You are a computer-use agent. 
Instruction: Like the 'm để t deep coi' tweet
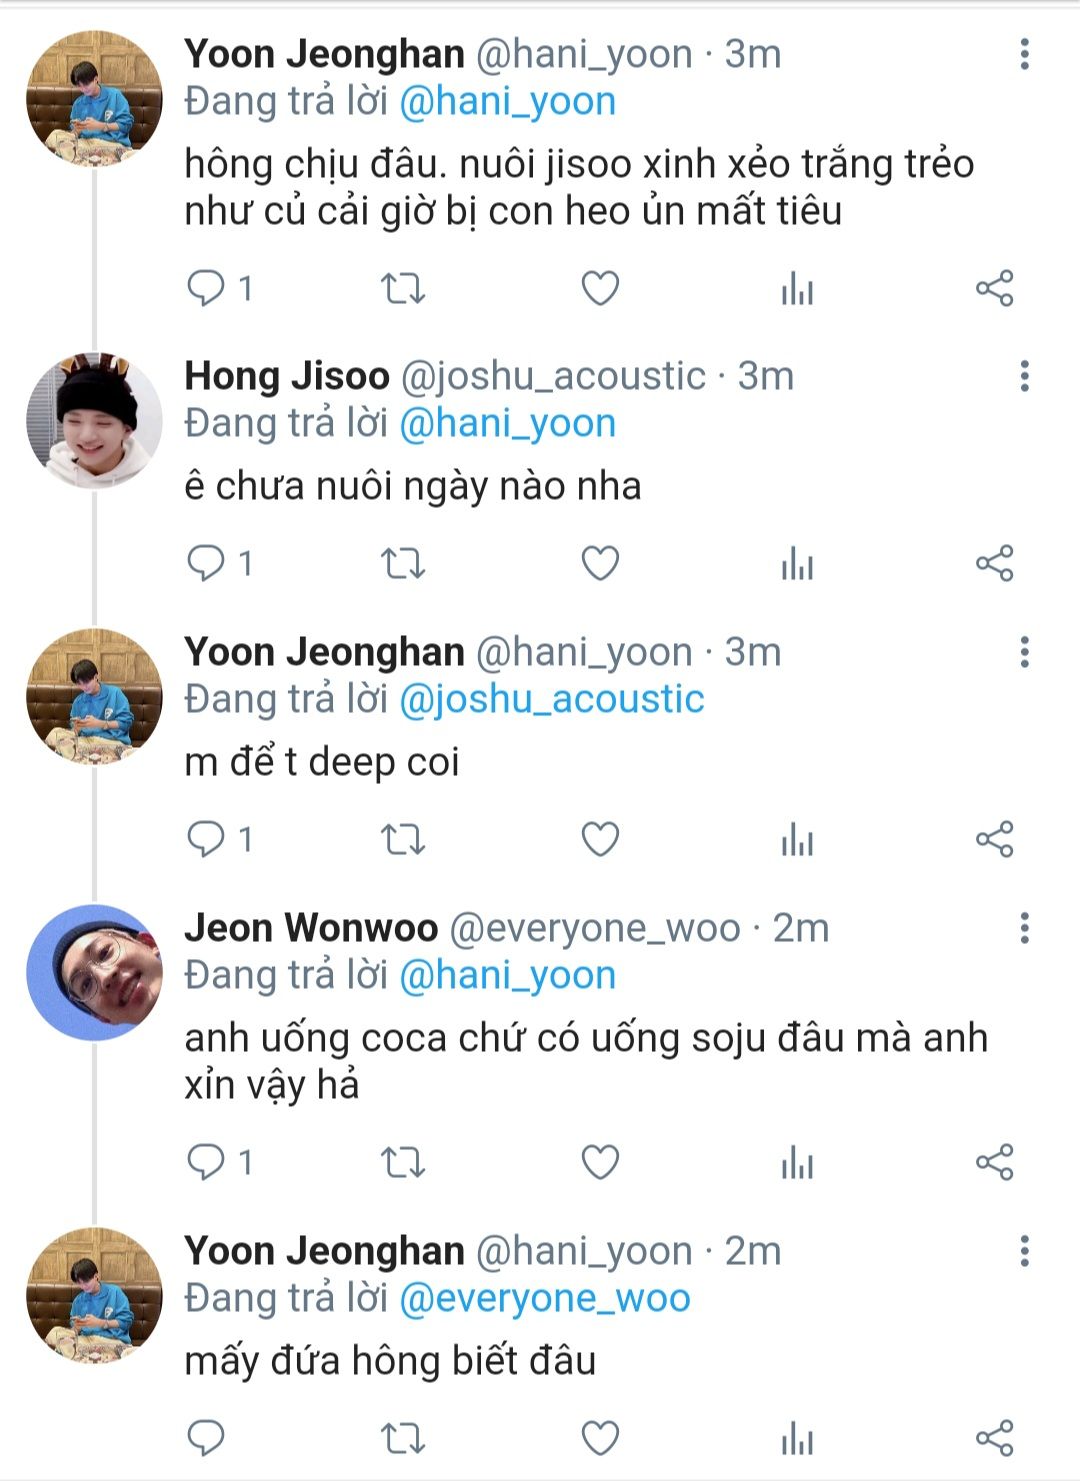coord(600,839)
